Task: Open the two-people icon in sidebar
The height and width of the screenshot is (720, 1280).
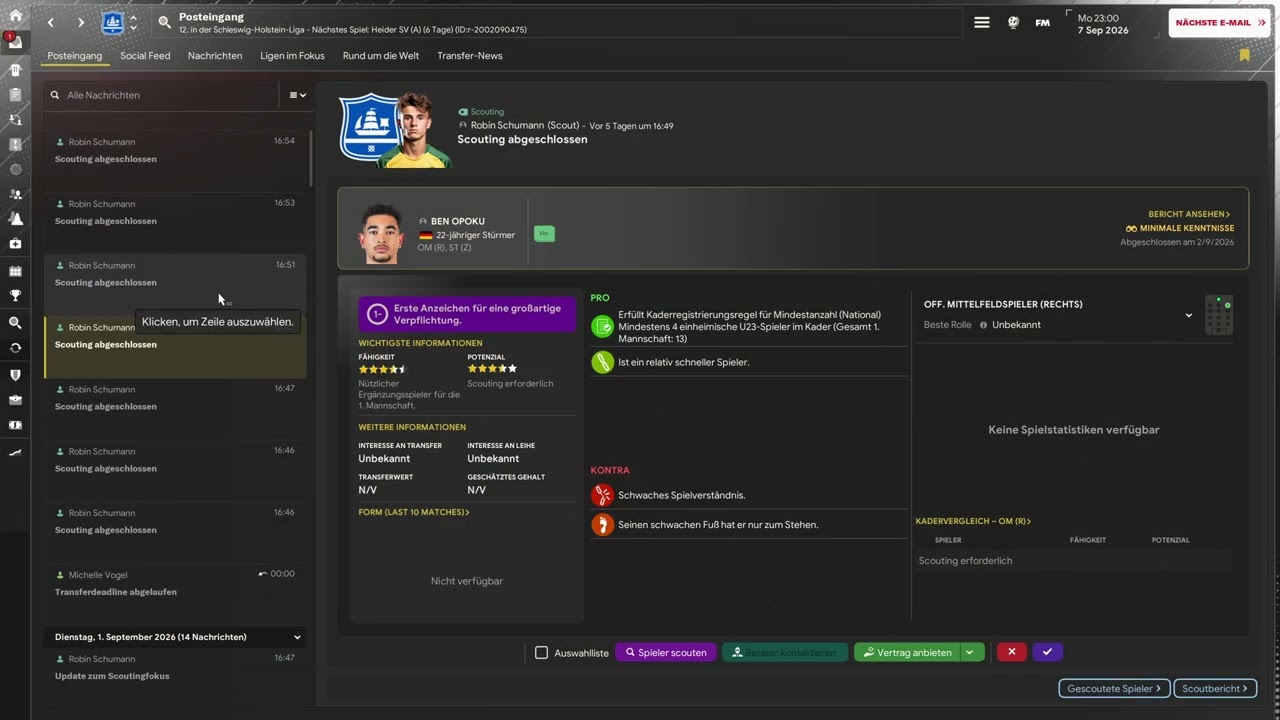Action: 15,194
